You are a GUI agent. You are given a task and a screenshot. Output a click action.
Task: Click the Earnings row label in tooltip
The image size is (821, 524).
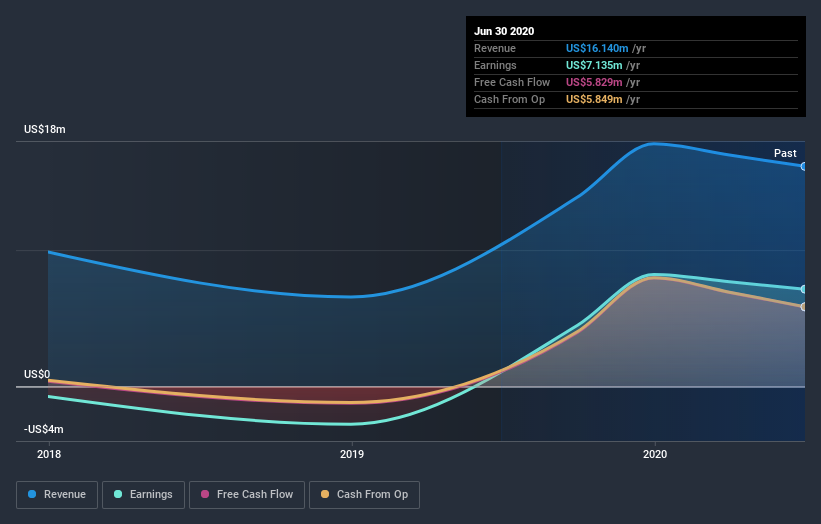[x=495, y=65]
